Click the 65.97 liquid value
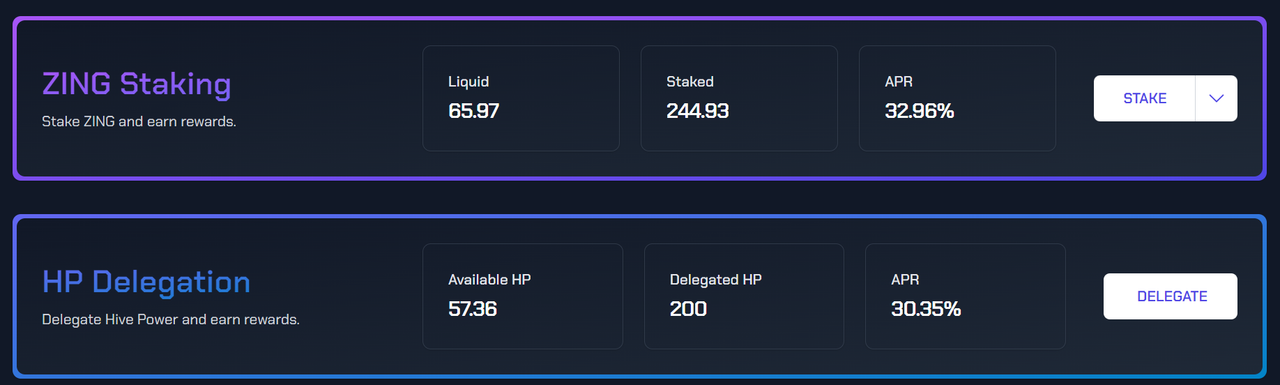1280x385 pixels. (474, 110)
